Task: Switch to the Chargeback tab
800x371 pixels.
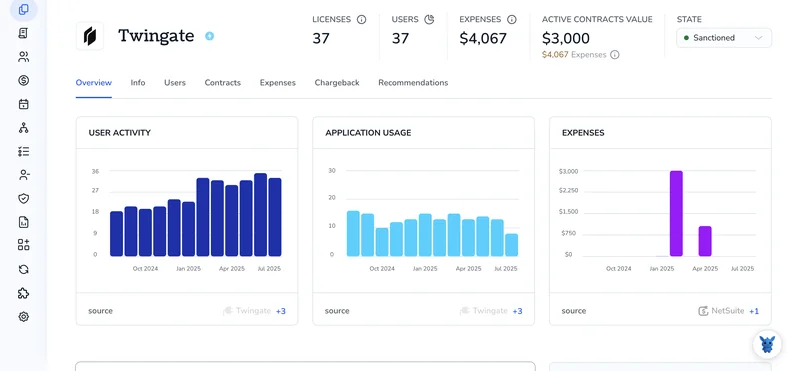Action: (x=337, y=83)
